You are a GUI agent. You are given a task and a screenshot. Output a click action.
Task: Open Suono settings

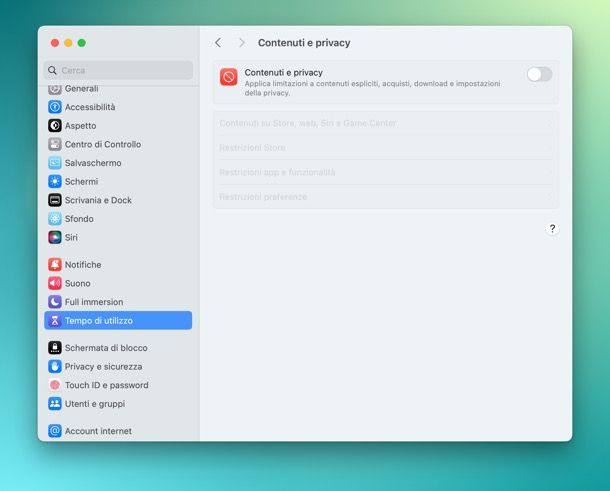click(x=118, y=284)
